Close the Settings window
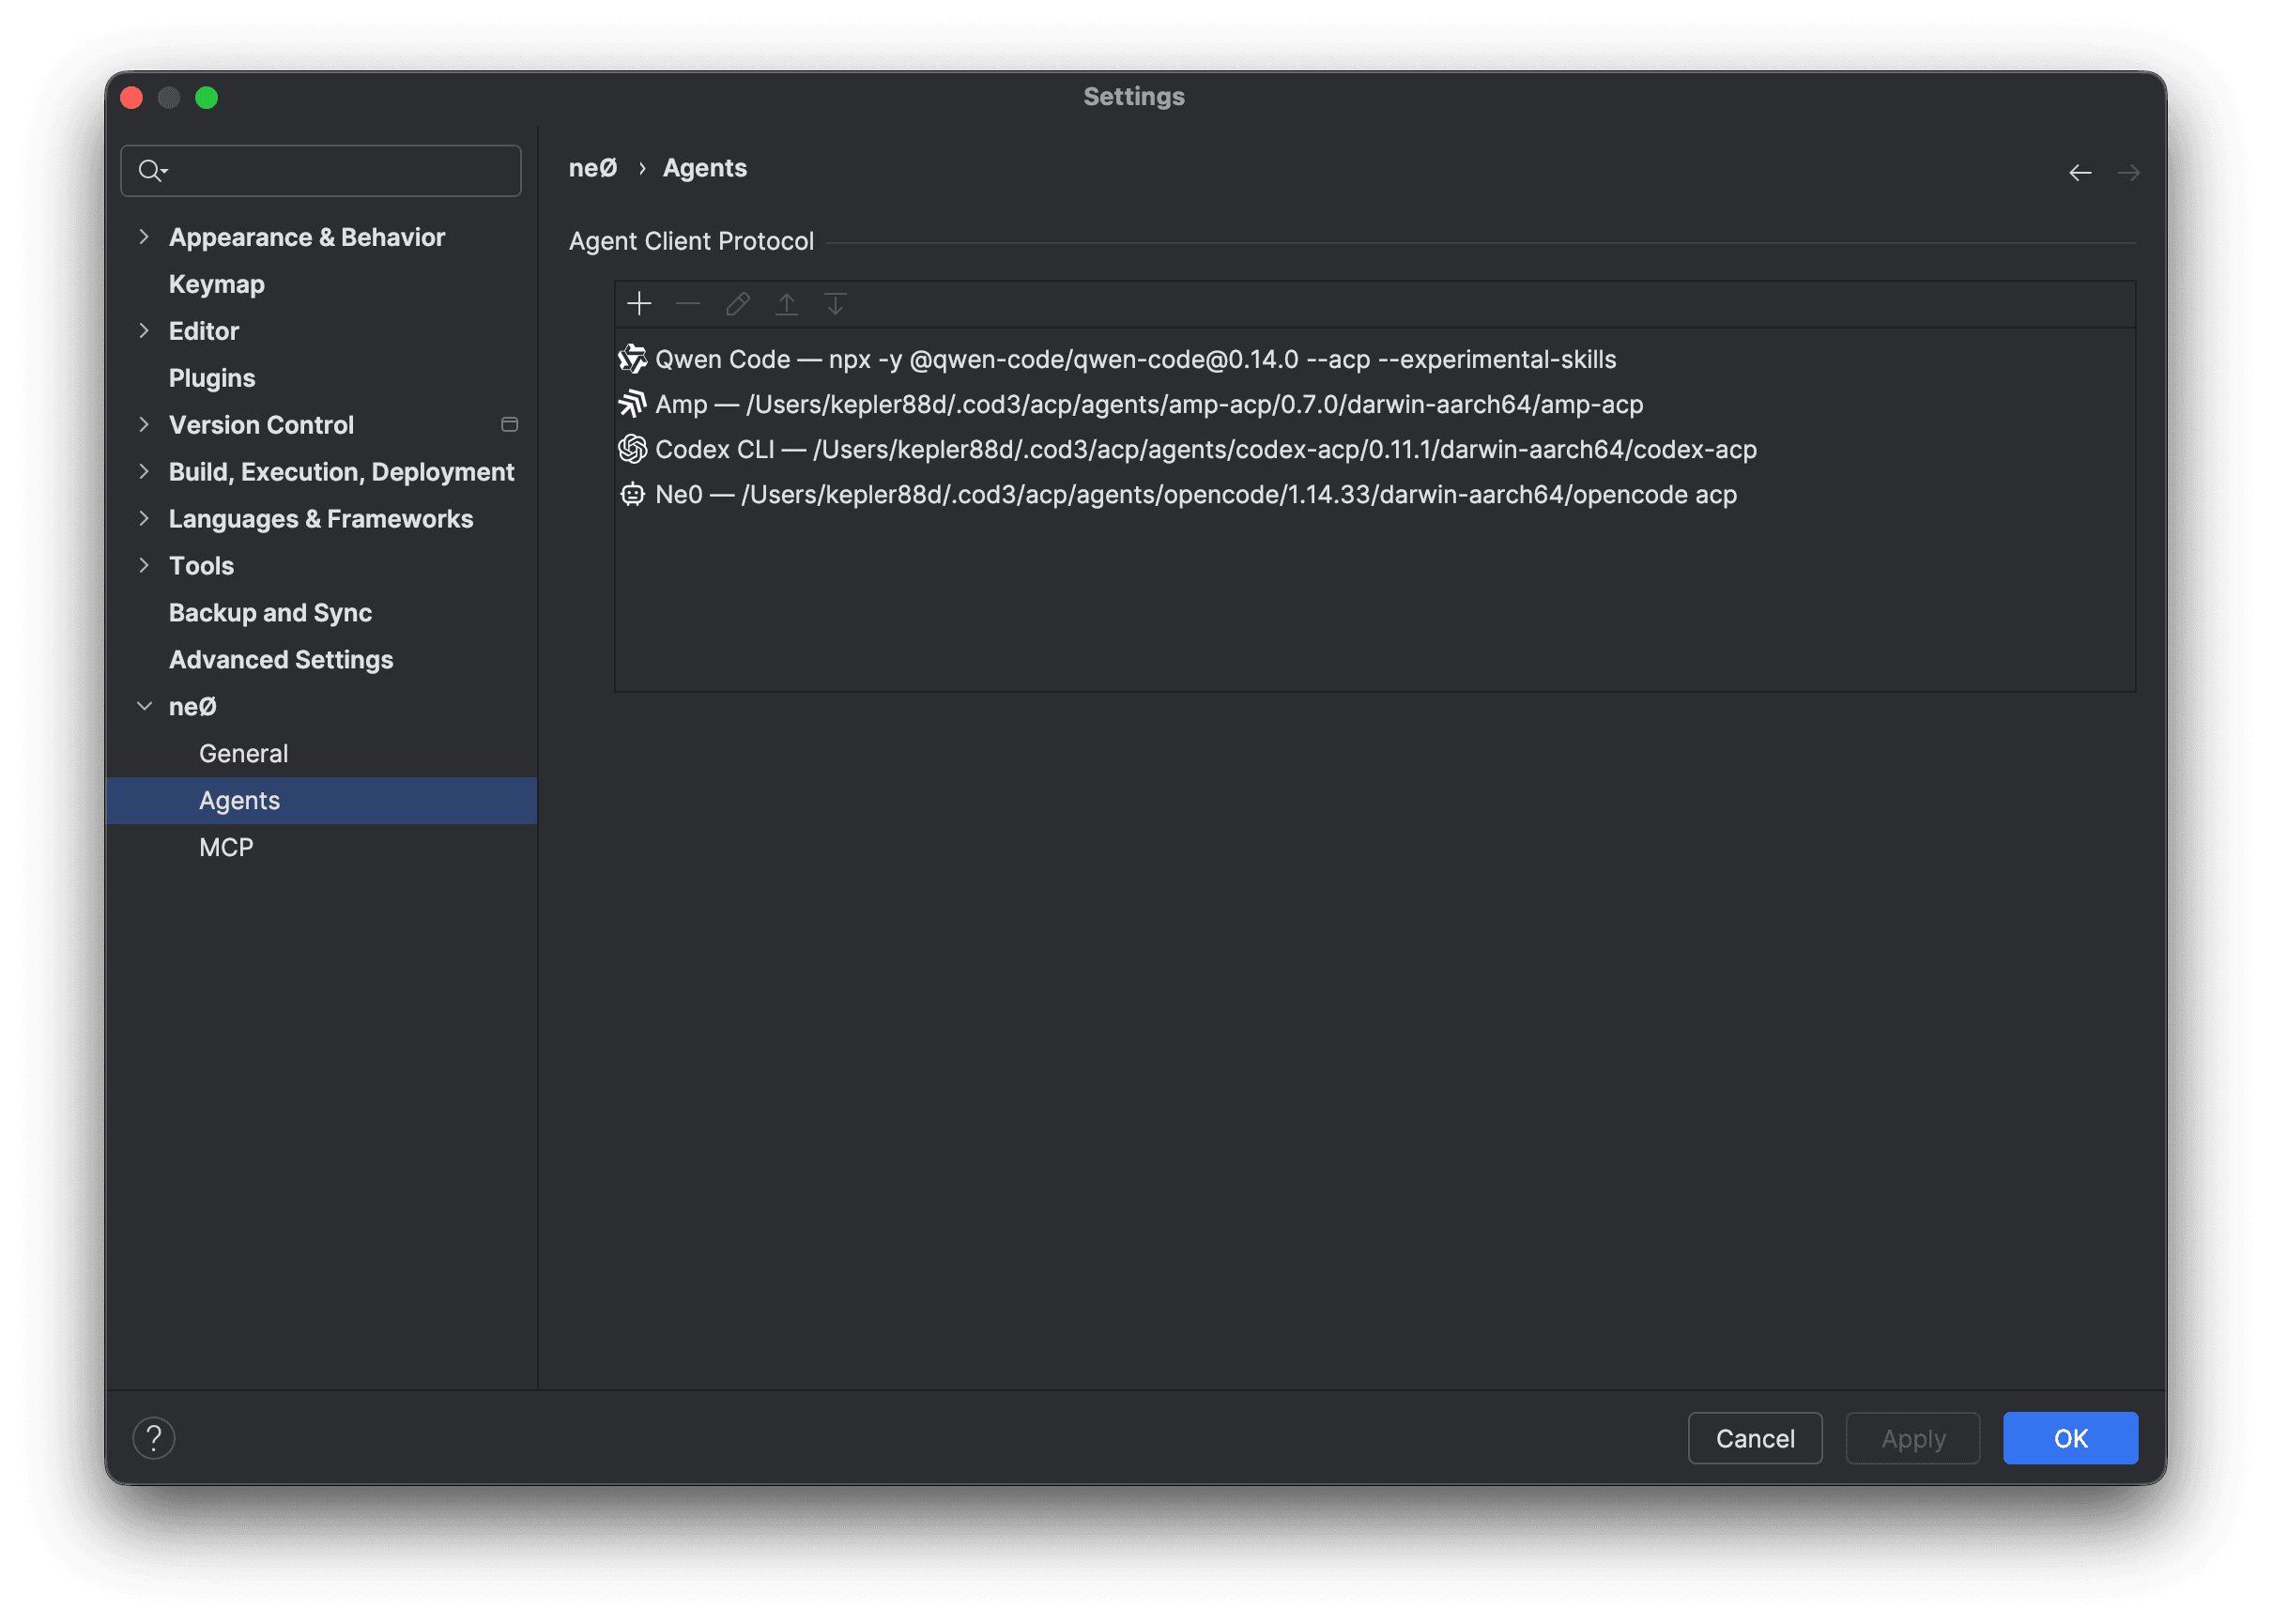Viewport: 2272px width, 1624px height. pyautogui.click(x=132, y=97)
